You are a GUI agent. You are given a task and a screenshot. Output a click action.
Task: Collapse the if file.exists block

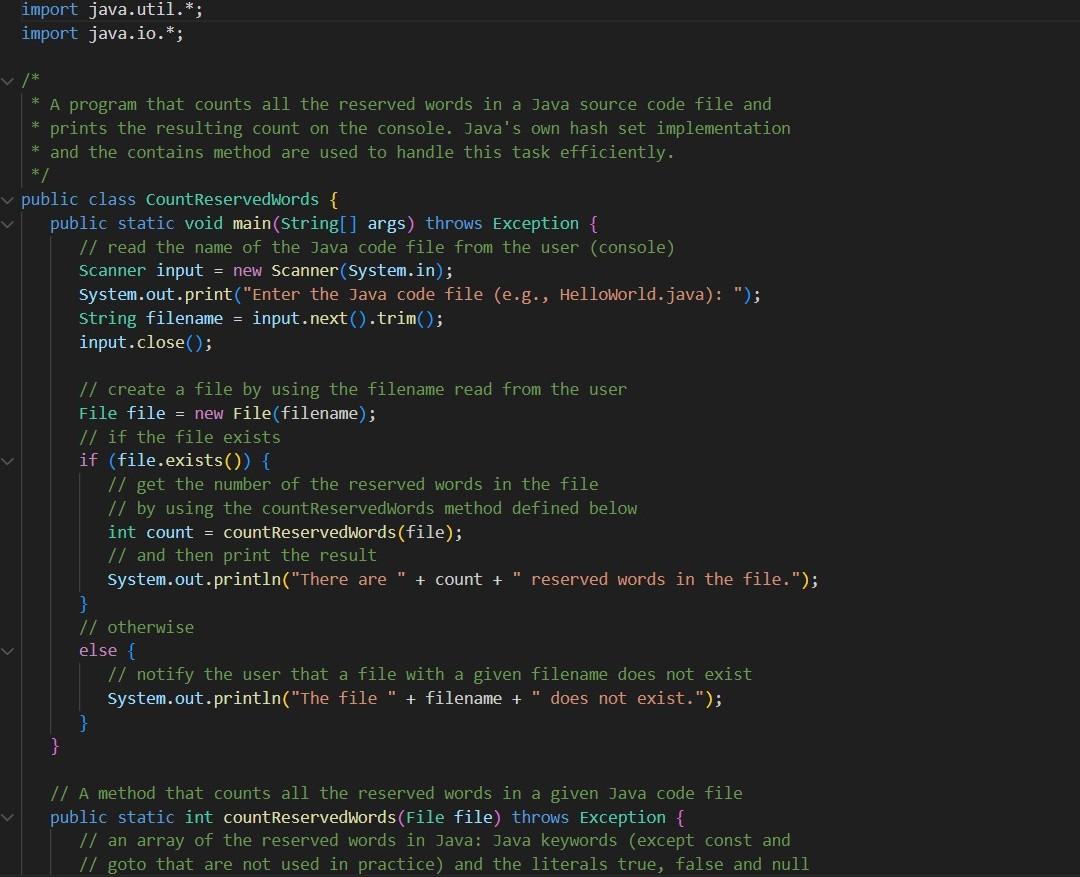(x=8, y=460)
